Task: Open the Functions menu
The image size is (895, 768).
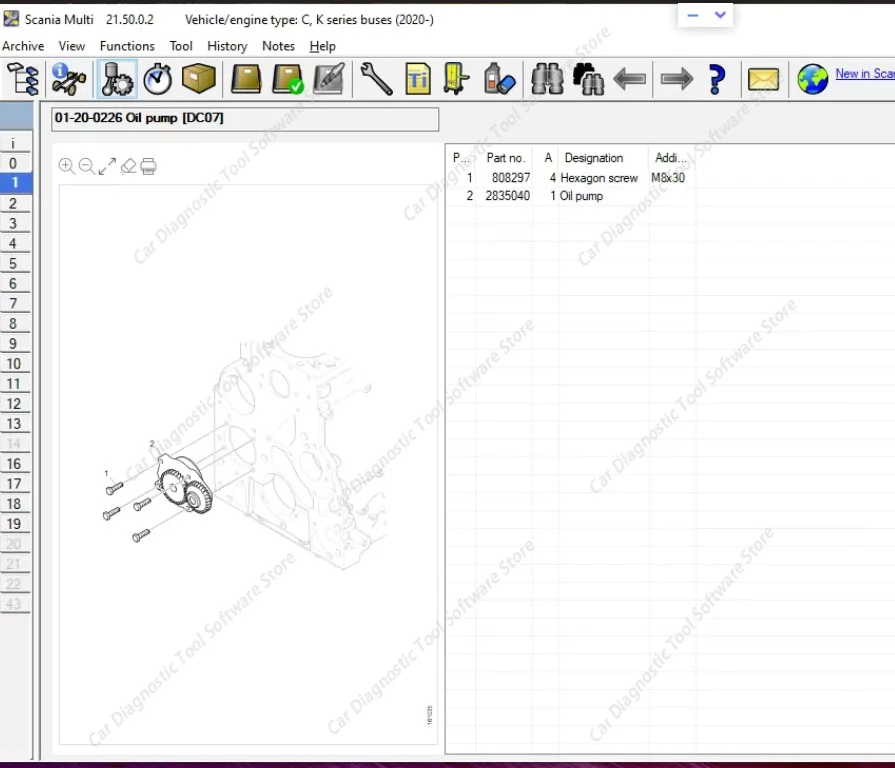Action: [127, 46]
